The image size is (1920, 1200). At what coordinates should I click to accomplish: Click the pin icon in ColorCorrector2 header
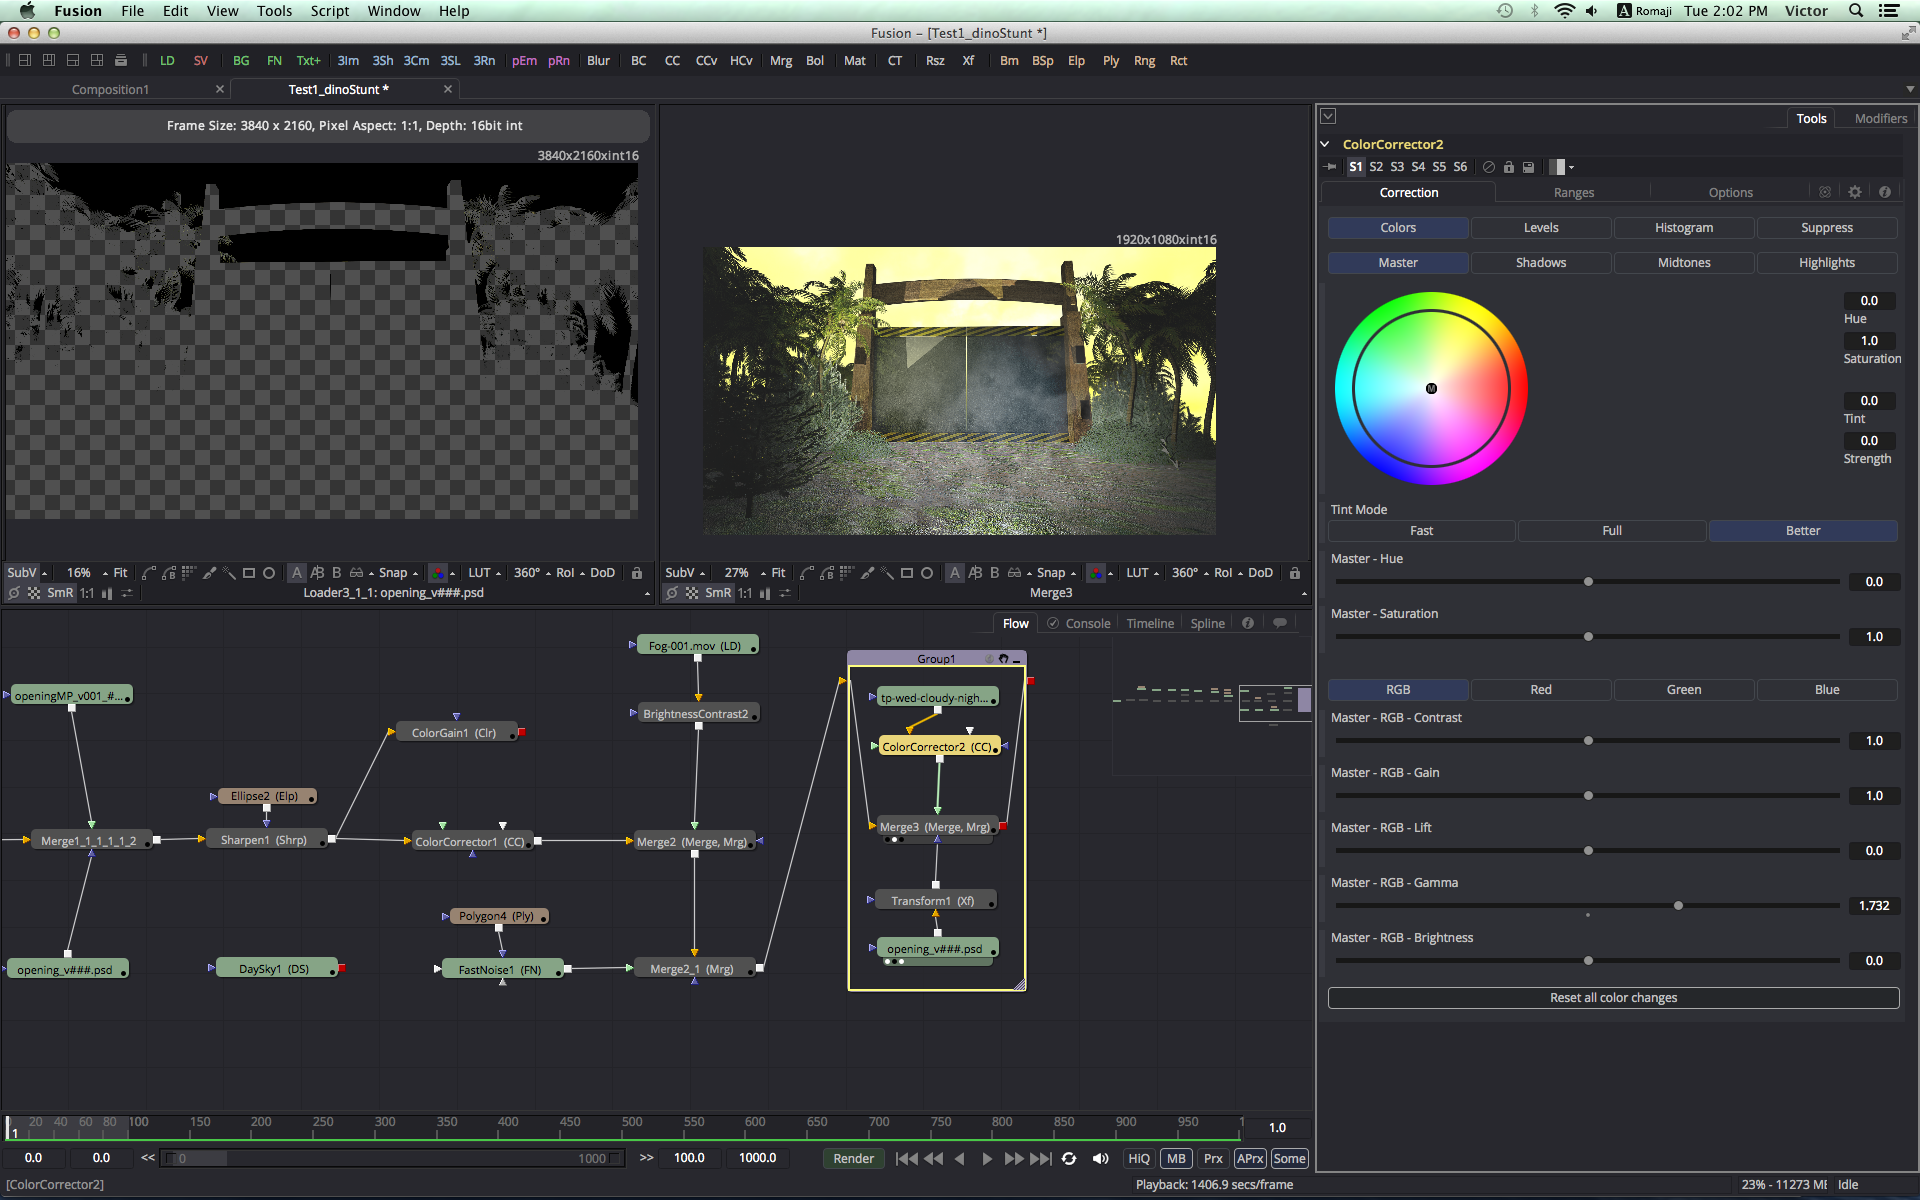(x=1331, y=167)
